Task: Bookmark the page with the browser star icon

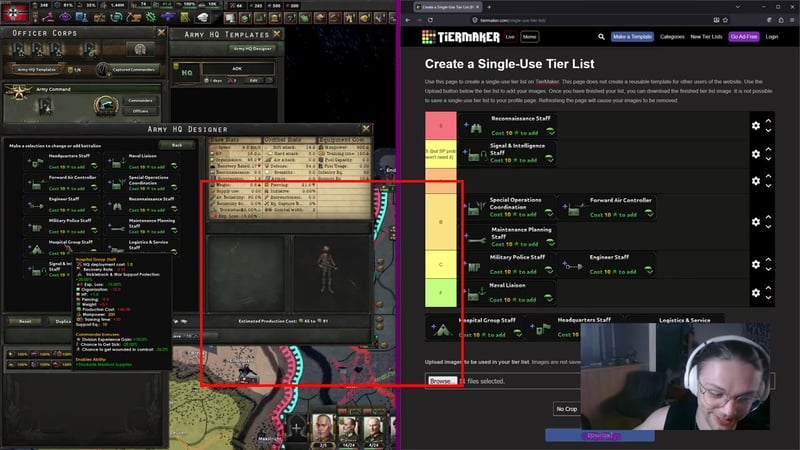Action: coord(725,20)
